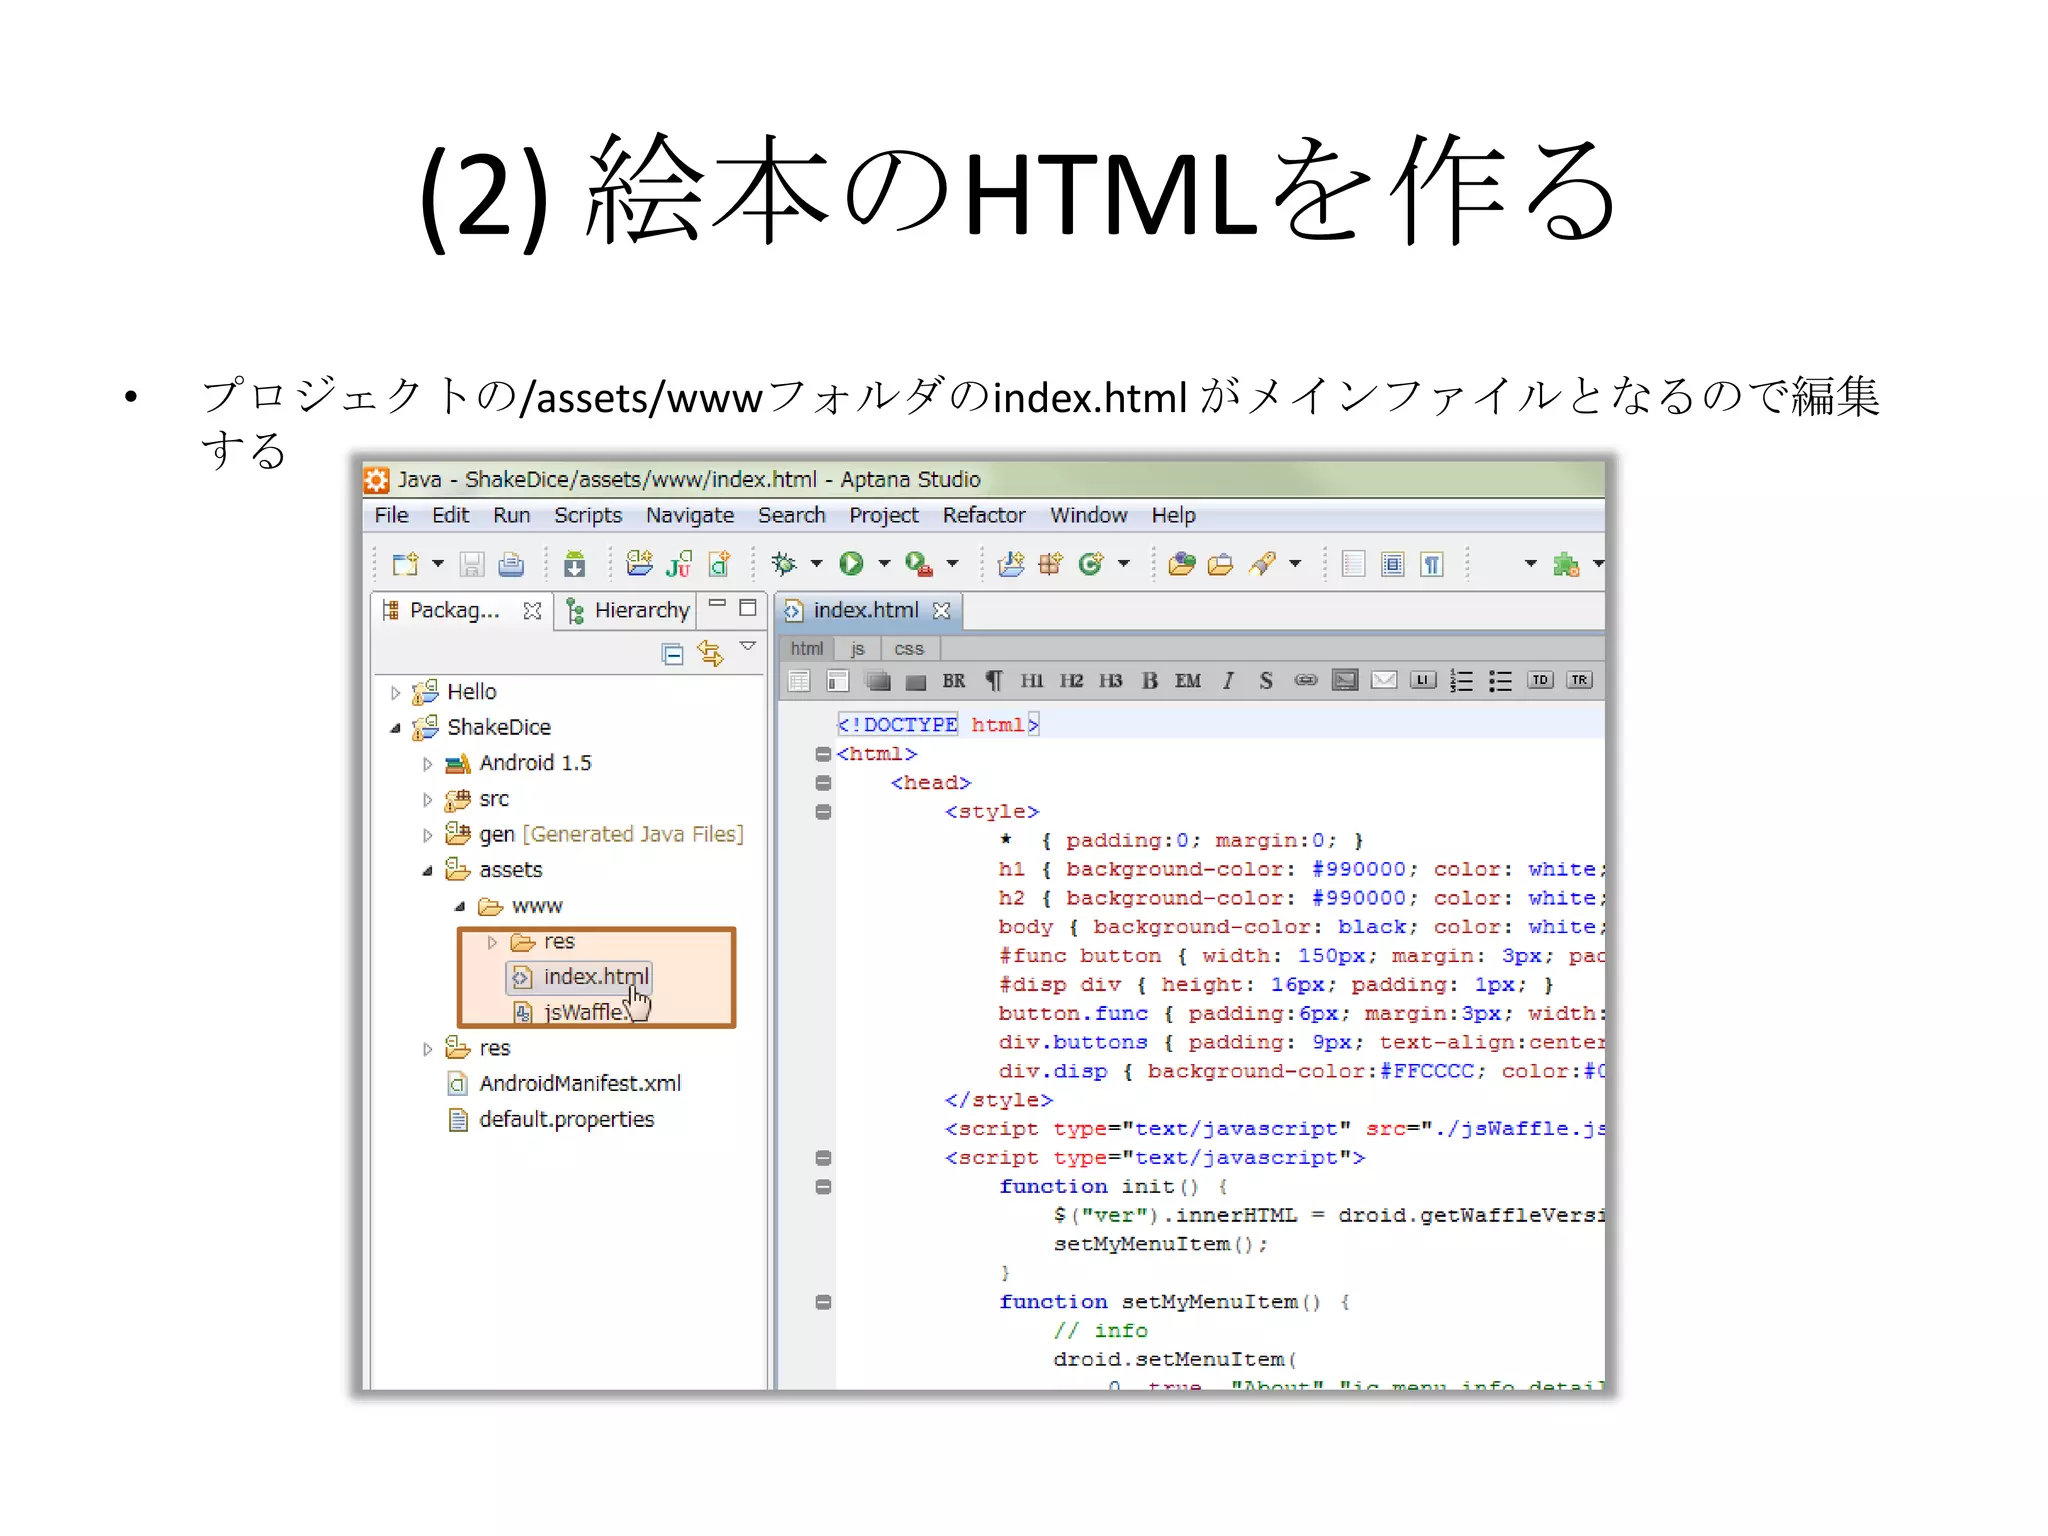This screenshot has width=2048, height=1536.
Task: Expand the Android 1.5 library node
Action: click(428, 764)
